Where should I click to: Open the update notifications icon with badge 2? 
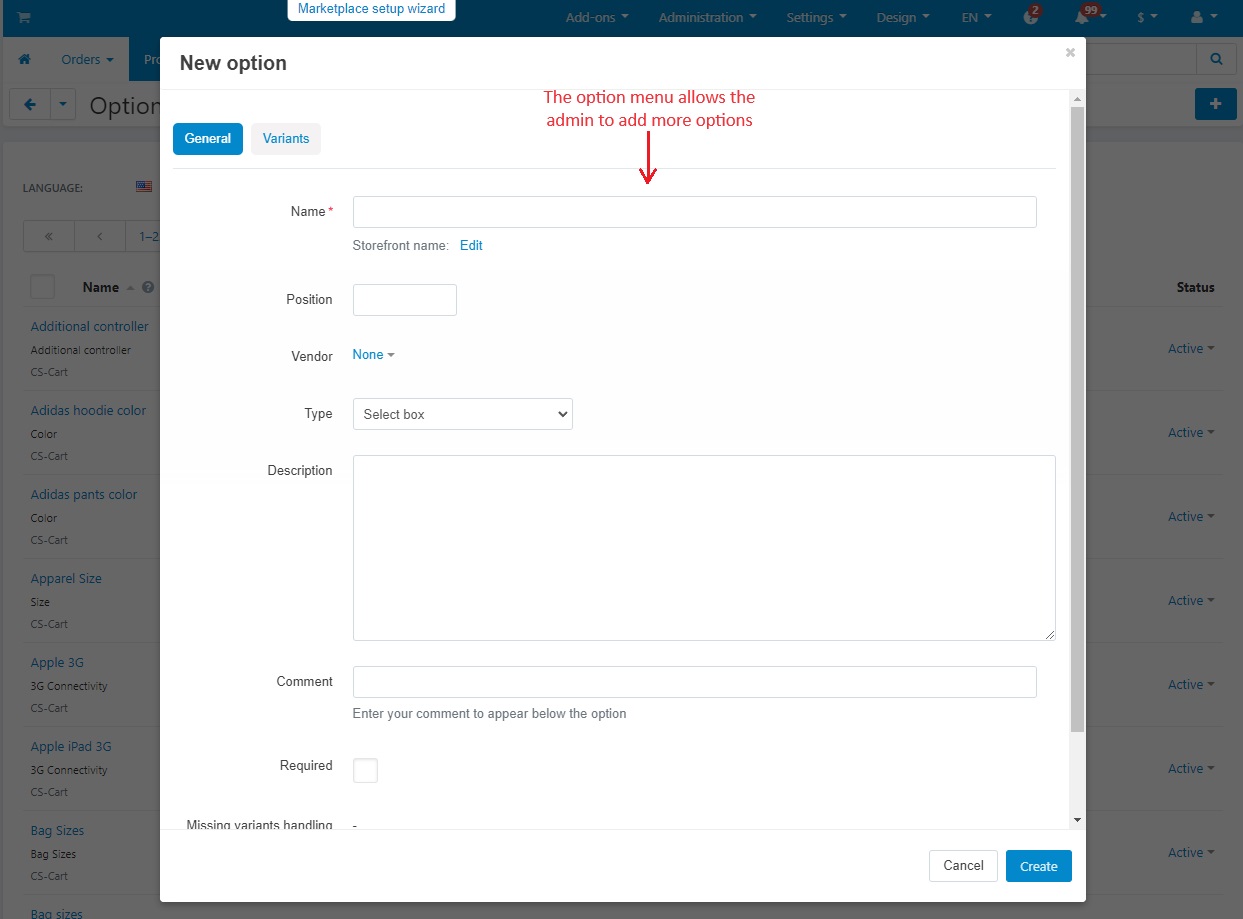[x=1031, y=16]
